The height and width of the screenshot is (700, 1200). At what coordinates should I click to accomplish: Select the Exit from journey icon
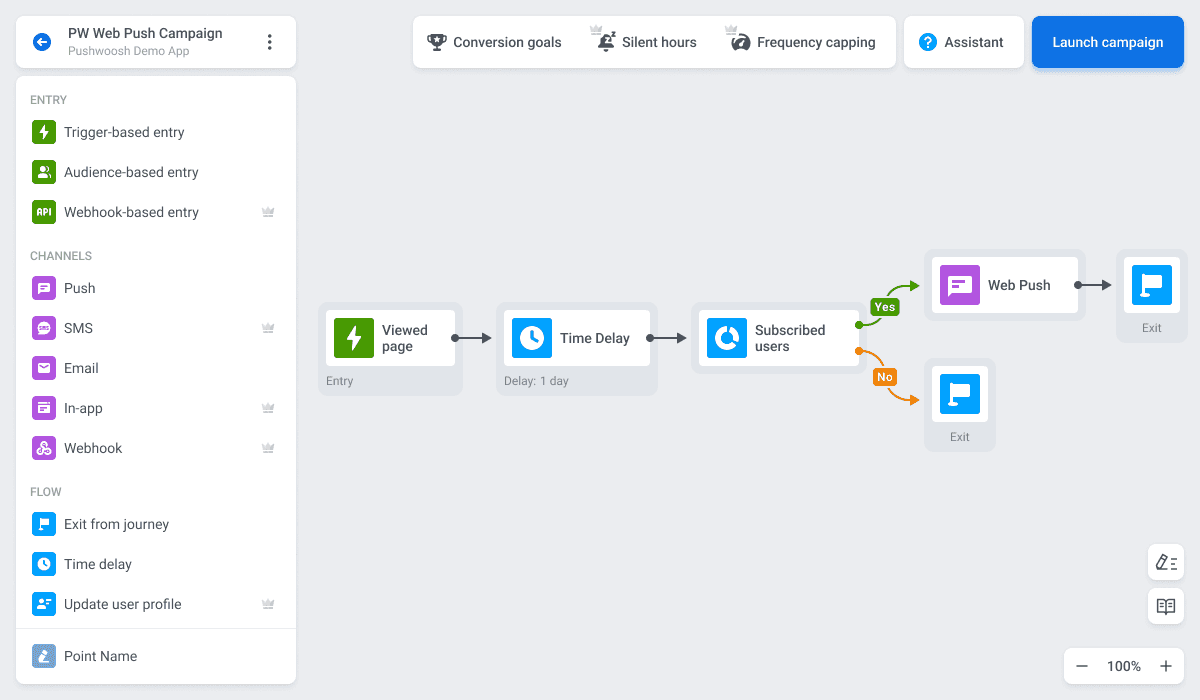click(x=44, y=524)
